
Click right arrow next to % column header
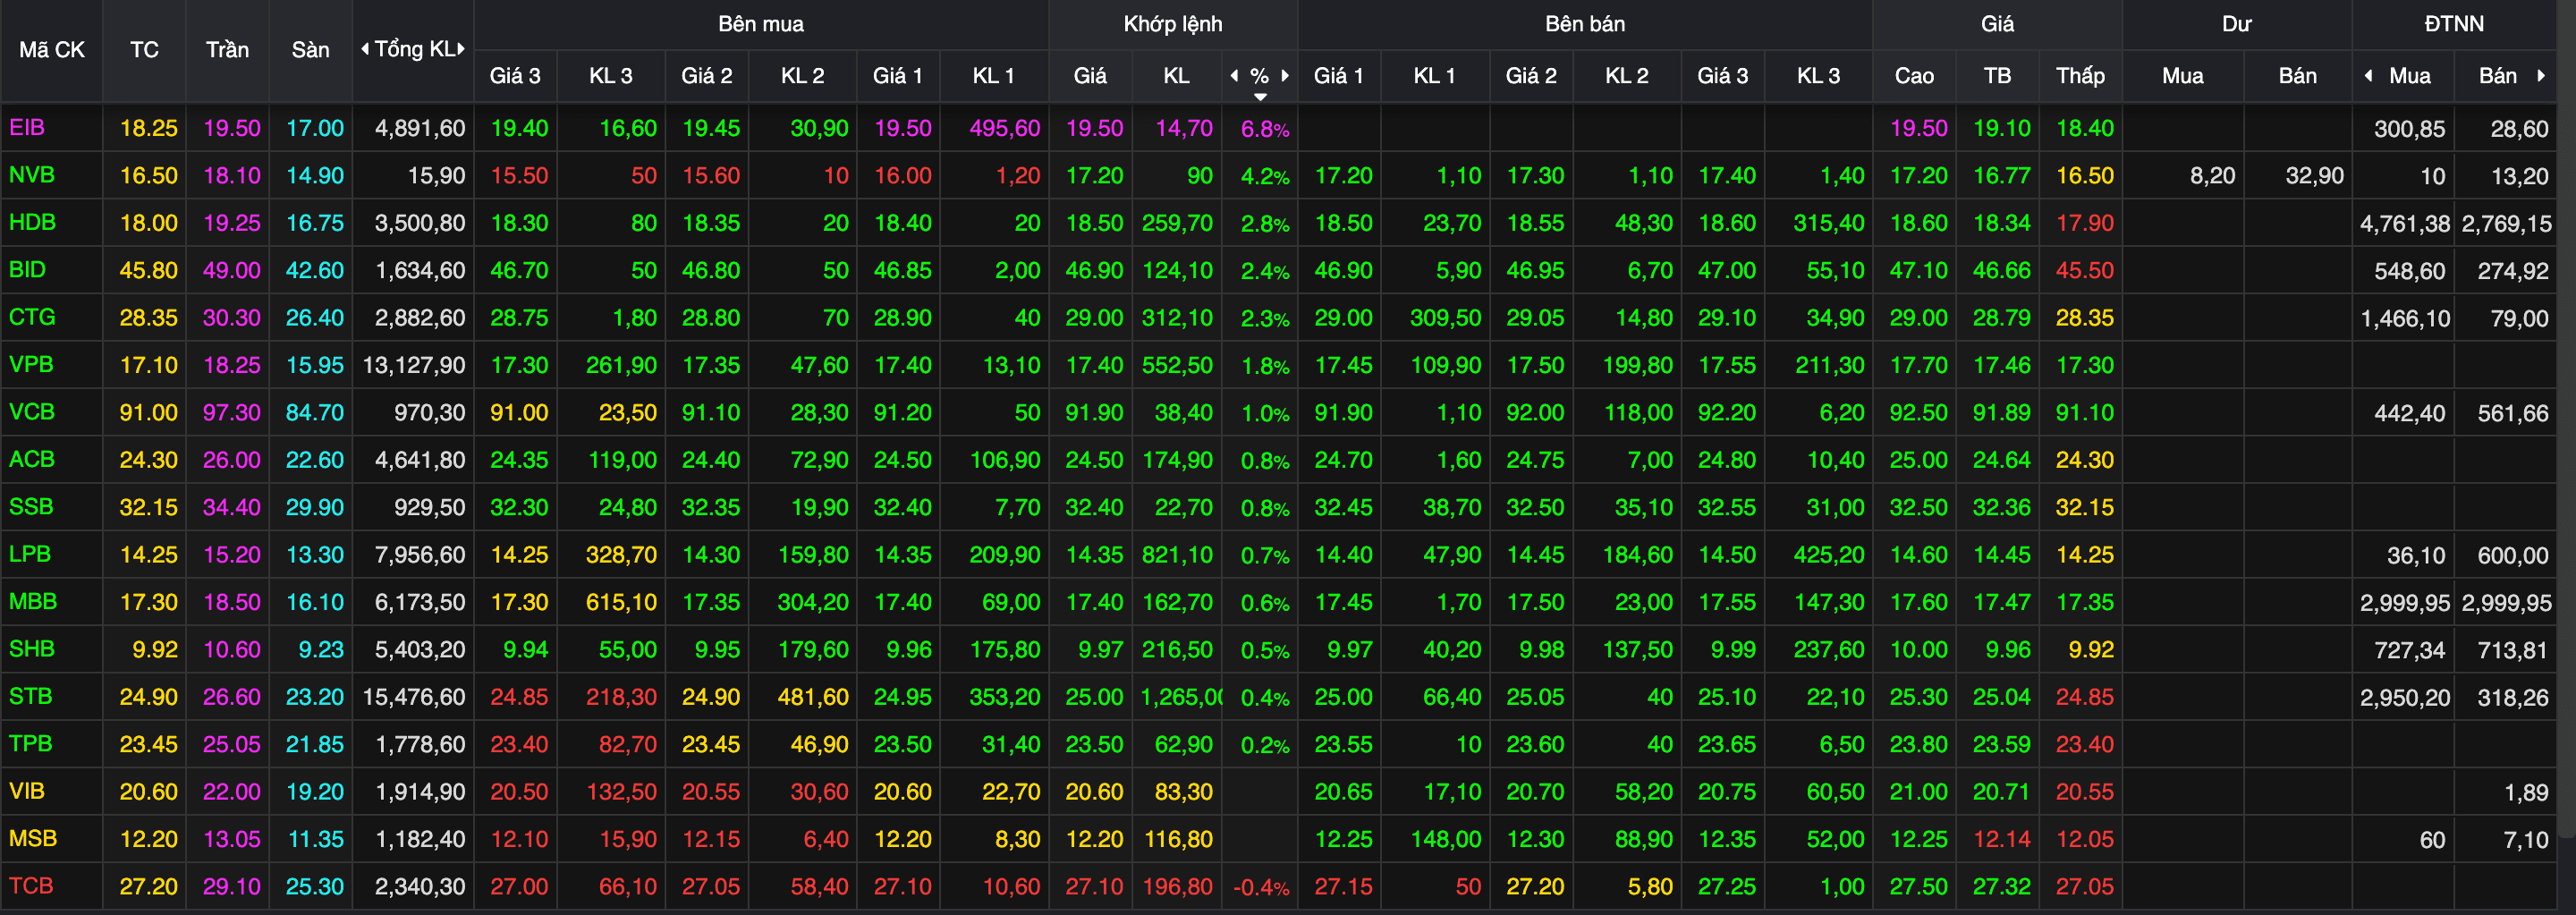tap(1285, 76)
